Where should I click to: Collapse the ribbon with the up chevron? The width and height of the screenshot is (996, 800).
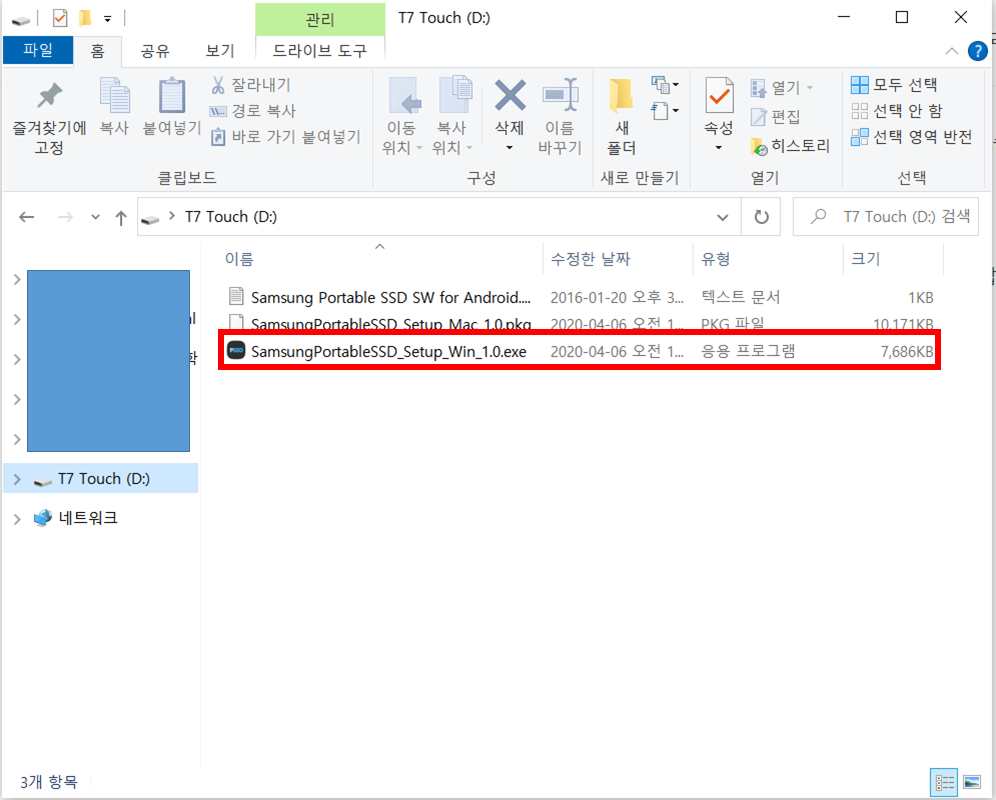[x=952, y=51]
